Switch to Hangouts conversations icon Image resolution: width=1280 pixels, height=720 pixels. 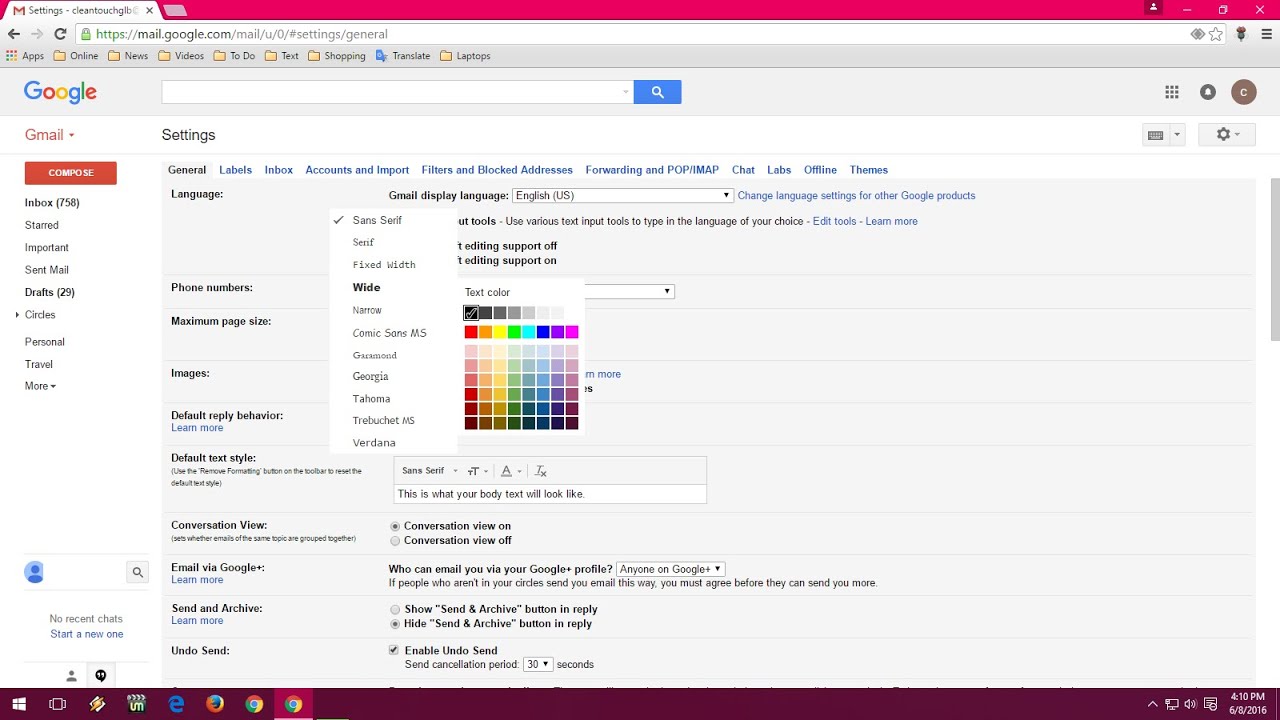coord(101,675)
